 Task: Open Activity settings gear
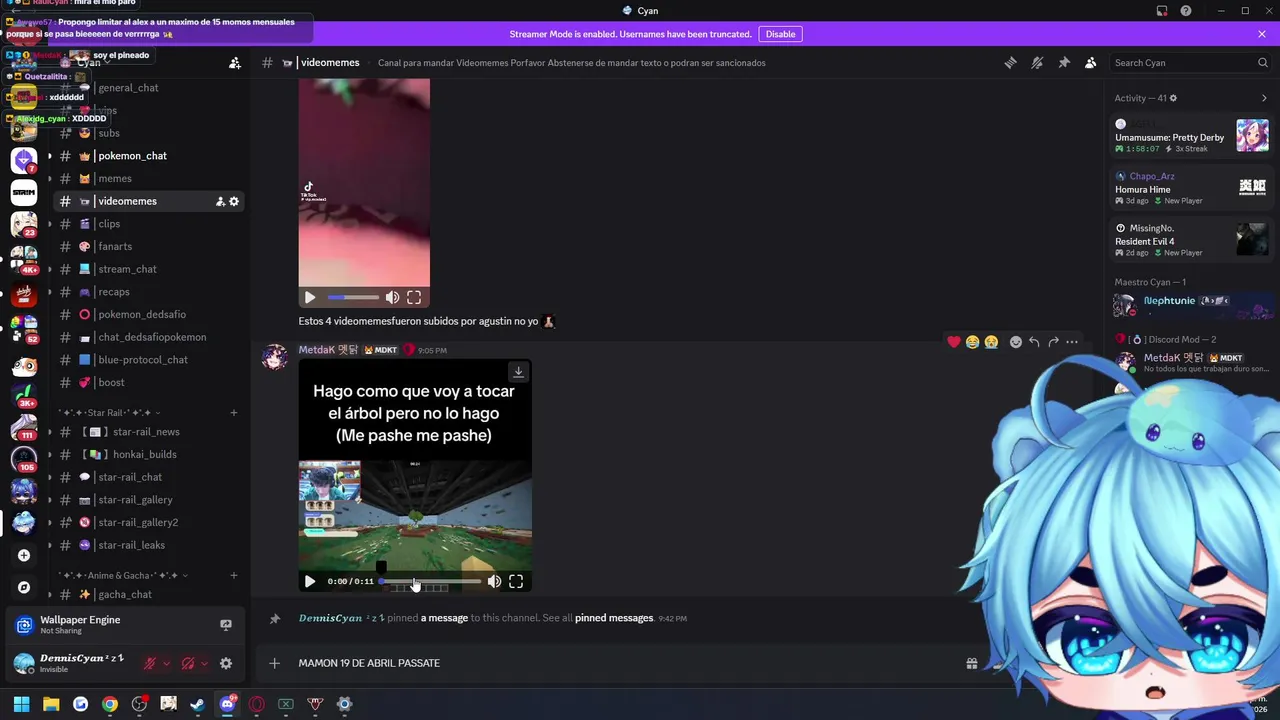(x=1173, y=98)
